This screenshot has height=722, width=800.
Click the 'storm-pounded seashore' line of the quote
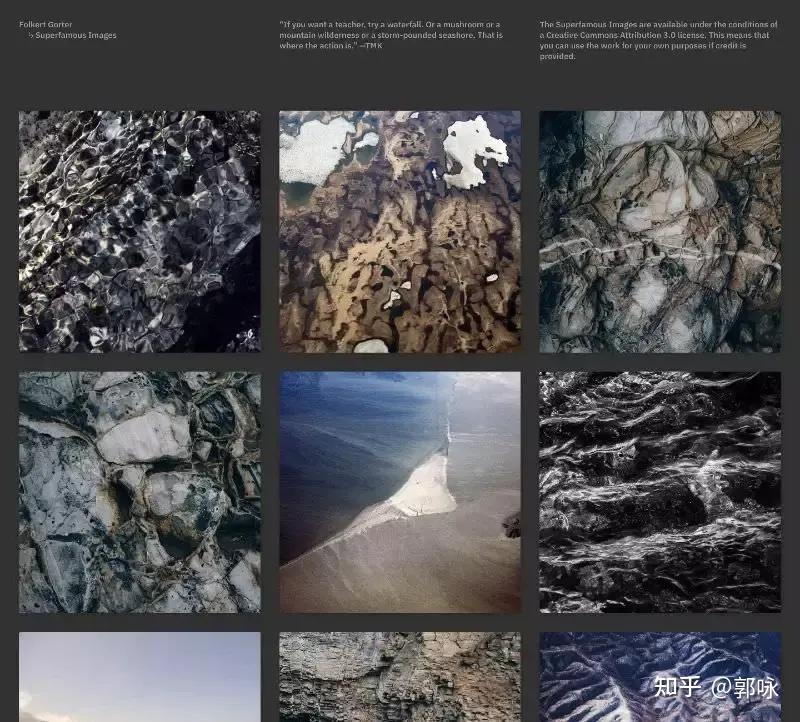(390, 35)
